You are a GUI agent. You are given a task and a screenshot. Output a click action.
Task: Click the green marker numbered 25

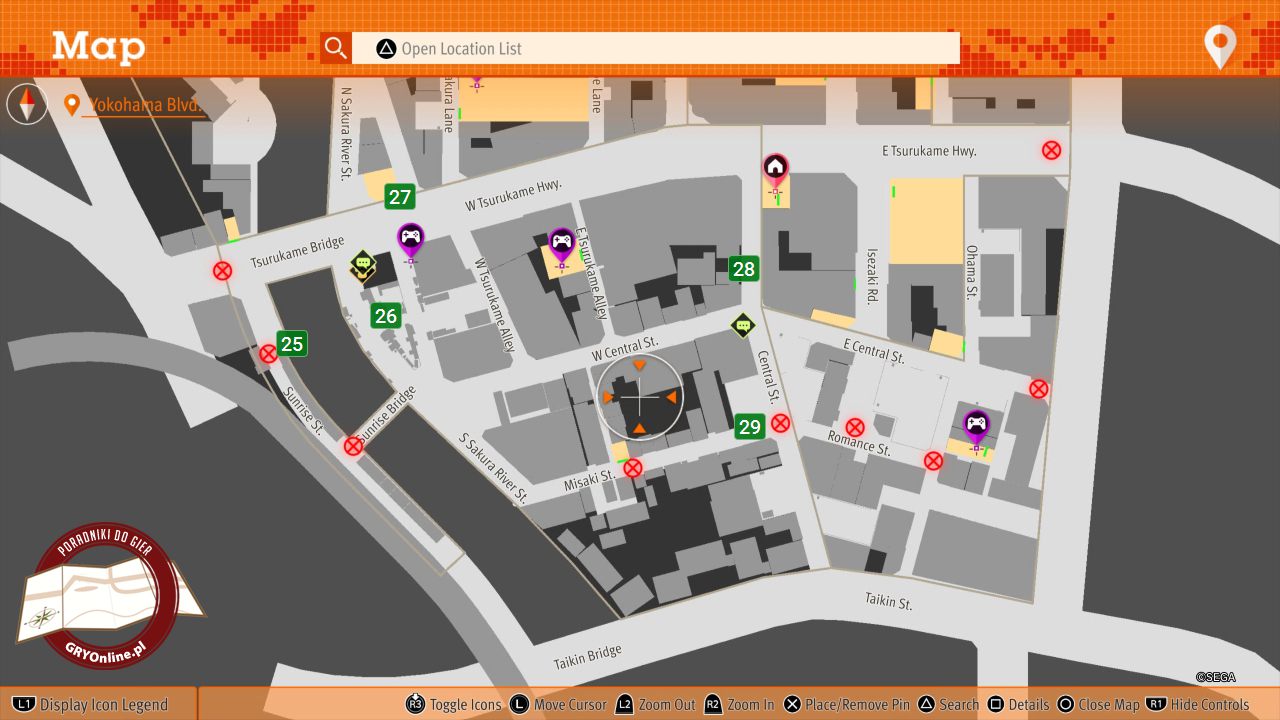point(291,344)
